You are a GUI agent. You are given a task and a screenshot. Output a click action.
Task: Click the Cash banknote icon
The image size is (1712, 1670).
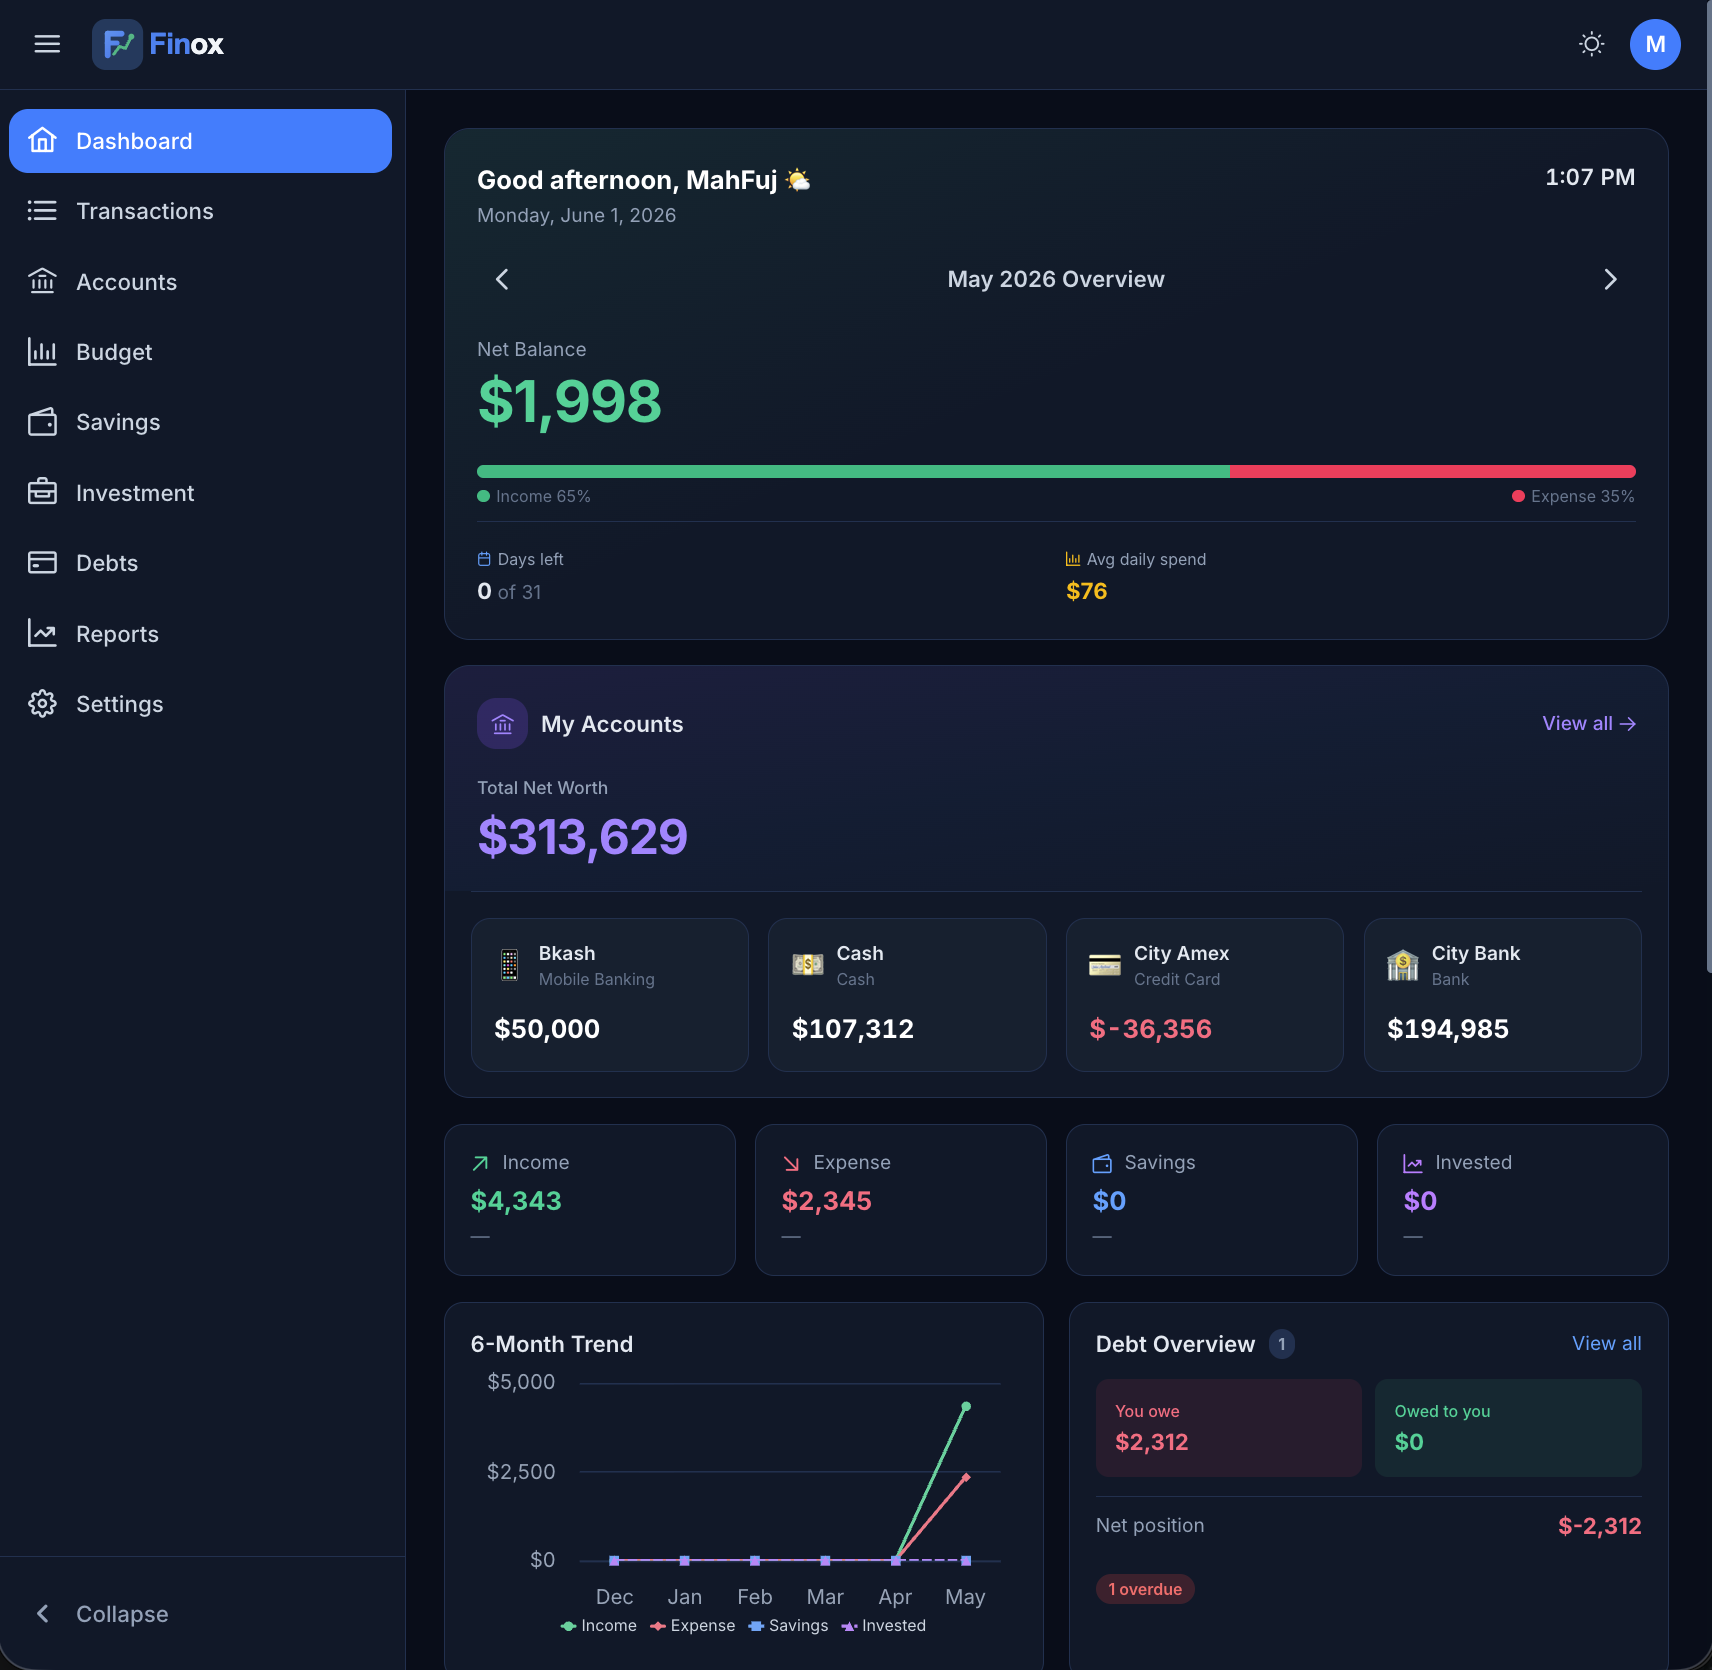point(807,965)
